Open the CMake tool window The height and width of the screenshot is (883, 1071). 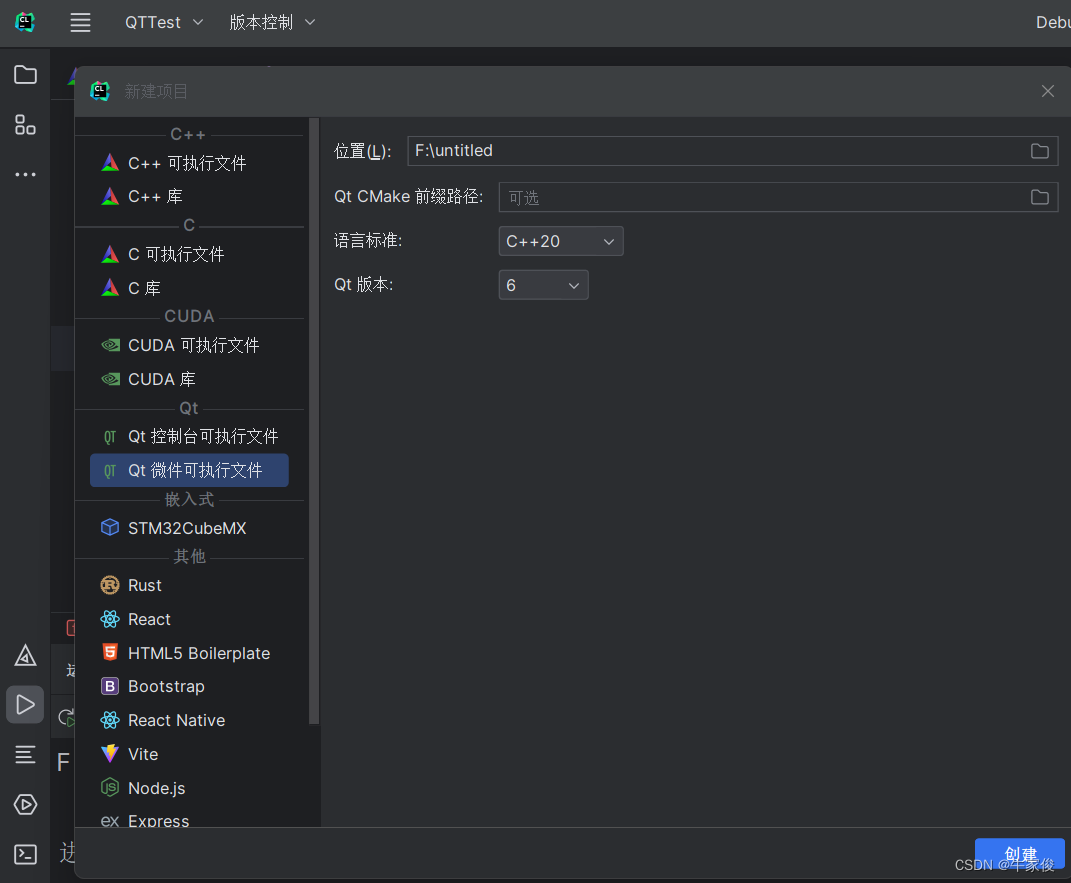tap(25, 656)
